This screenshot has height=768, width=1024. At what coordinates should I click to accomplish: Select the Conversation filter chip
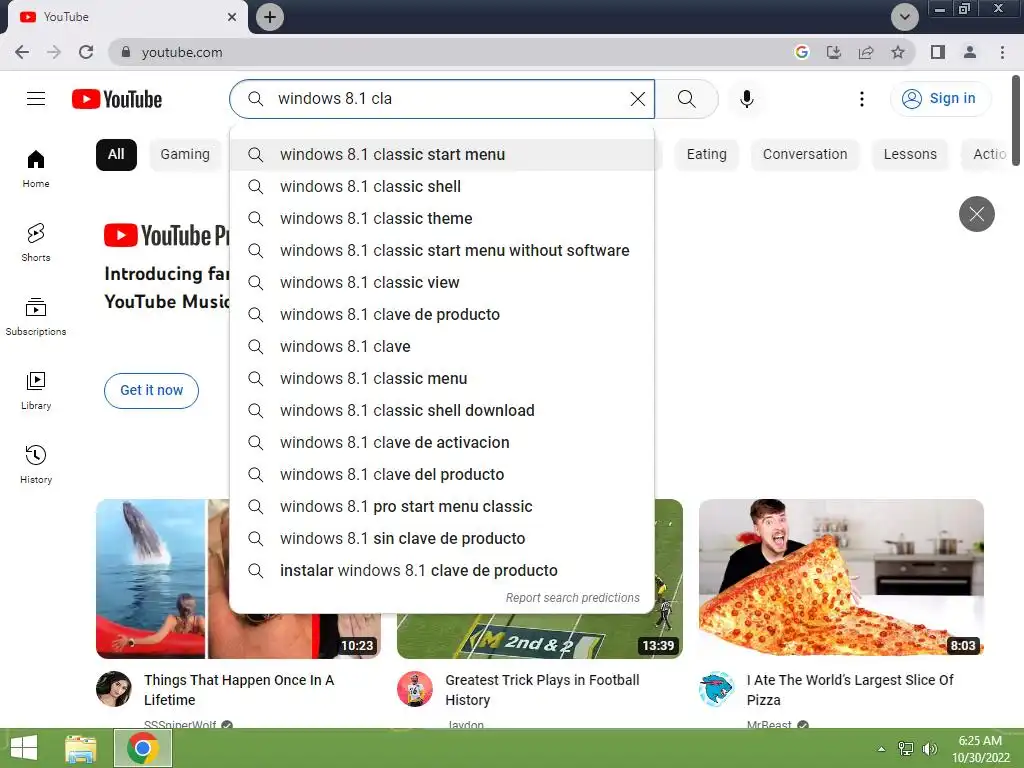(805, 155)
